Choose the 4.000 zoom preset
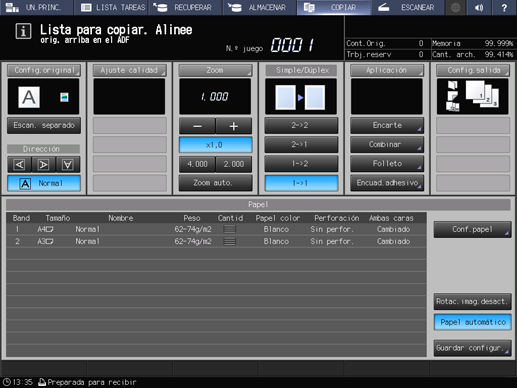 pyautogui.click(x=197, y=164)
